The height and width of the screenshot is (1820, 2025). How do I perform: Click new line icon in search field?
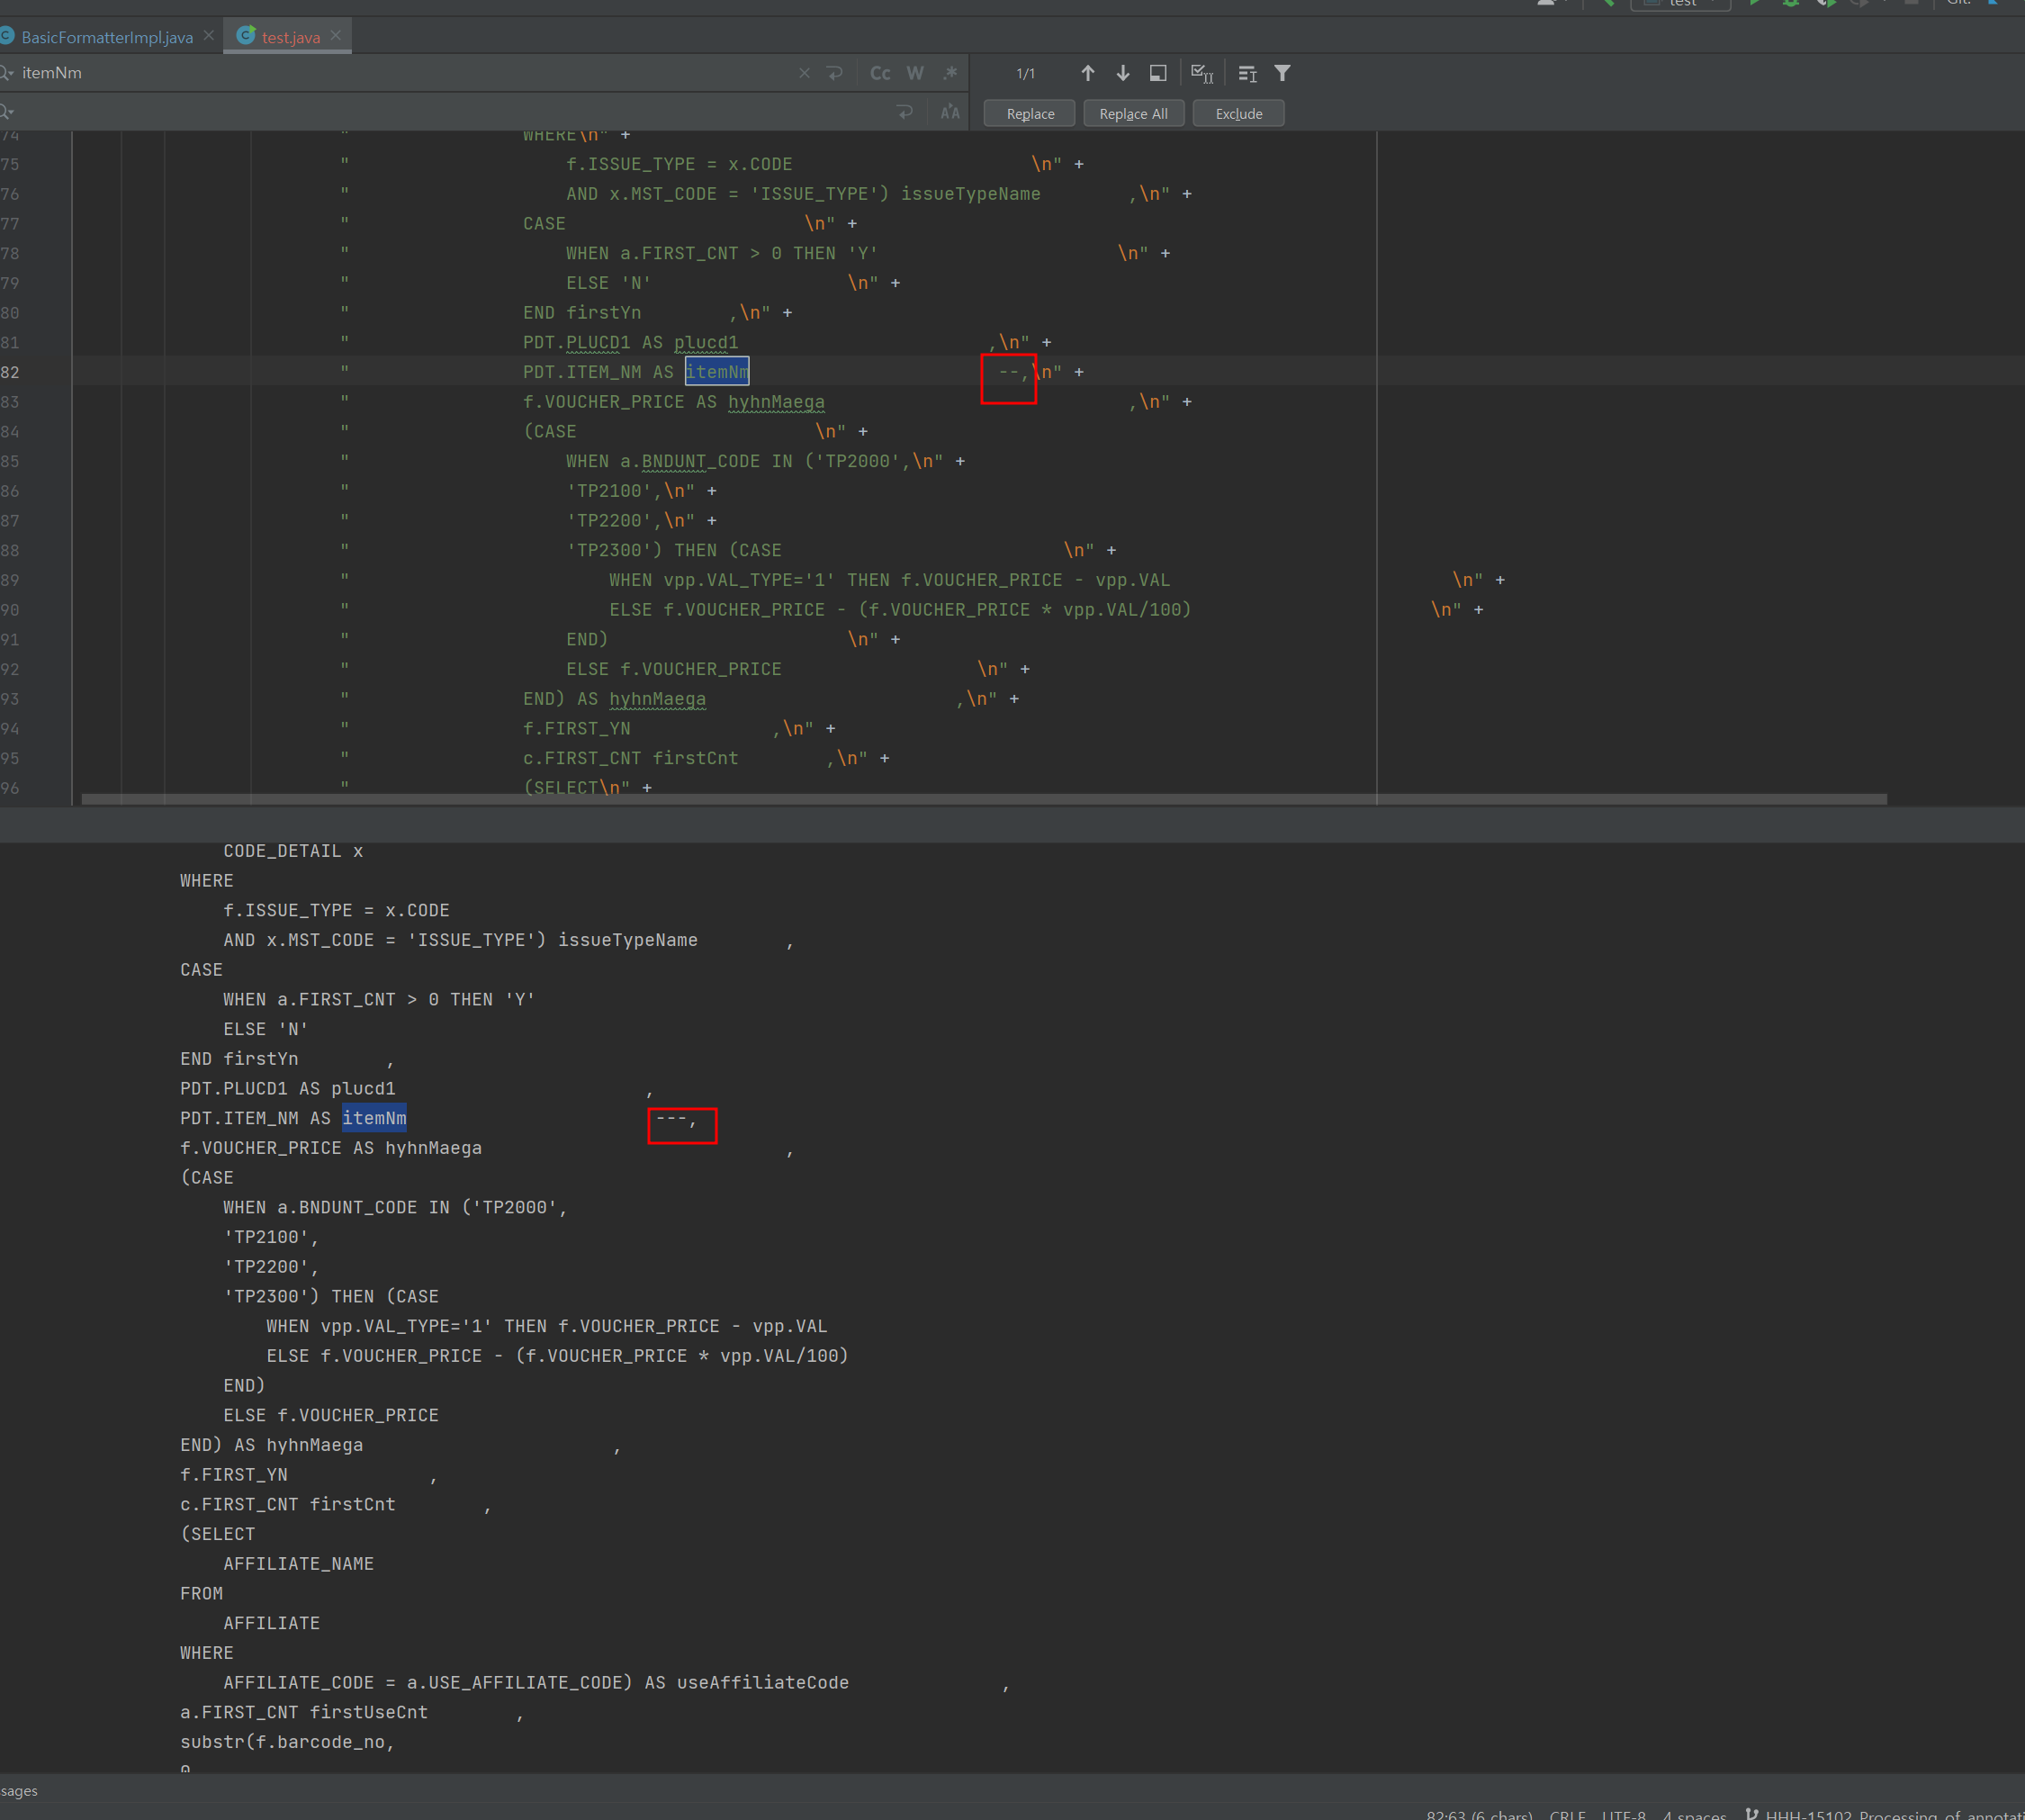pos(835,73)
